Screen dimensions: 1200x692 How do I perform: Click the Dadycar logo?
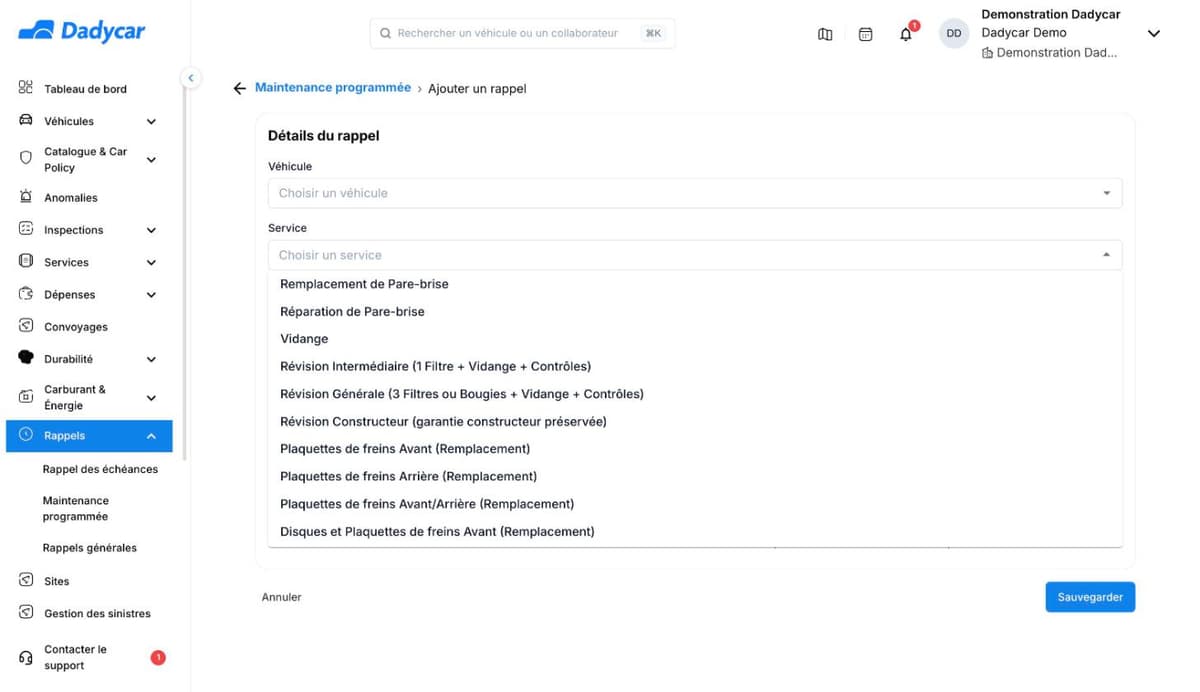(x=82, y=32)
